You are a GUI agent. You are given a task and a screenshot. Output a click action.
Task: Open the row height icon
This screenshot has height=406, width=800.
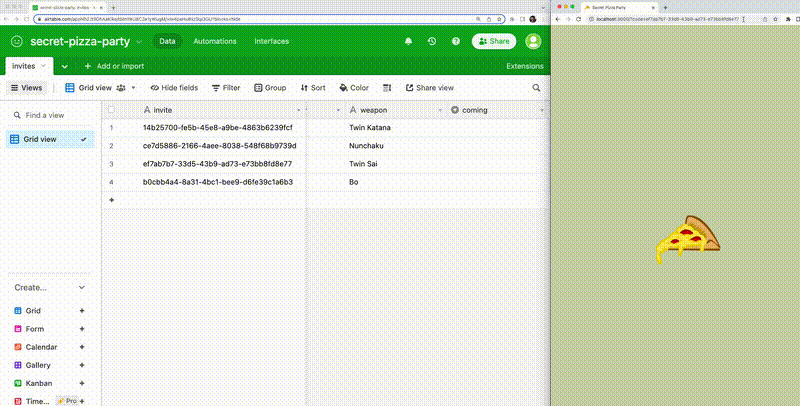pyautogui.click(x=385, y=88)
